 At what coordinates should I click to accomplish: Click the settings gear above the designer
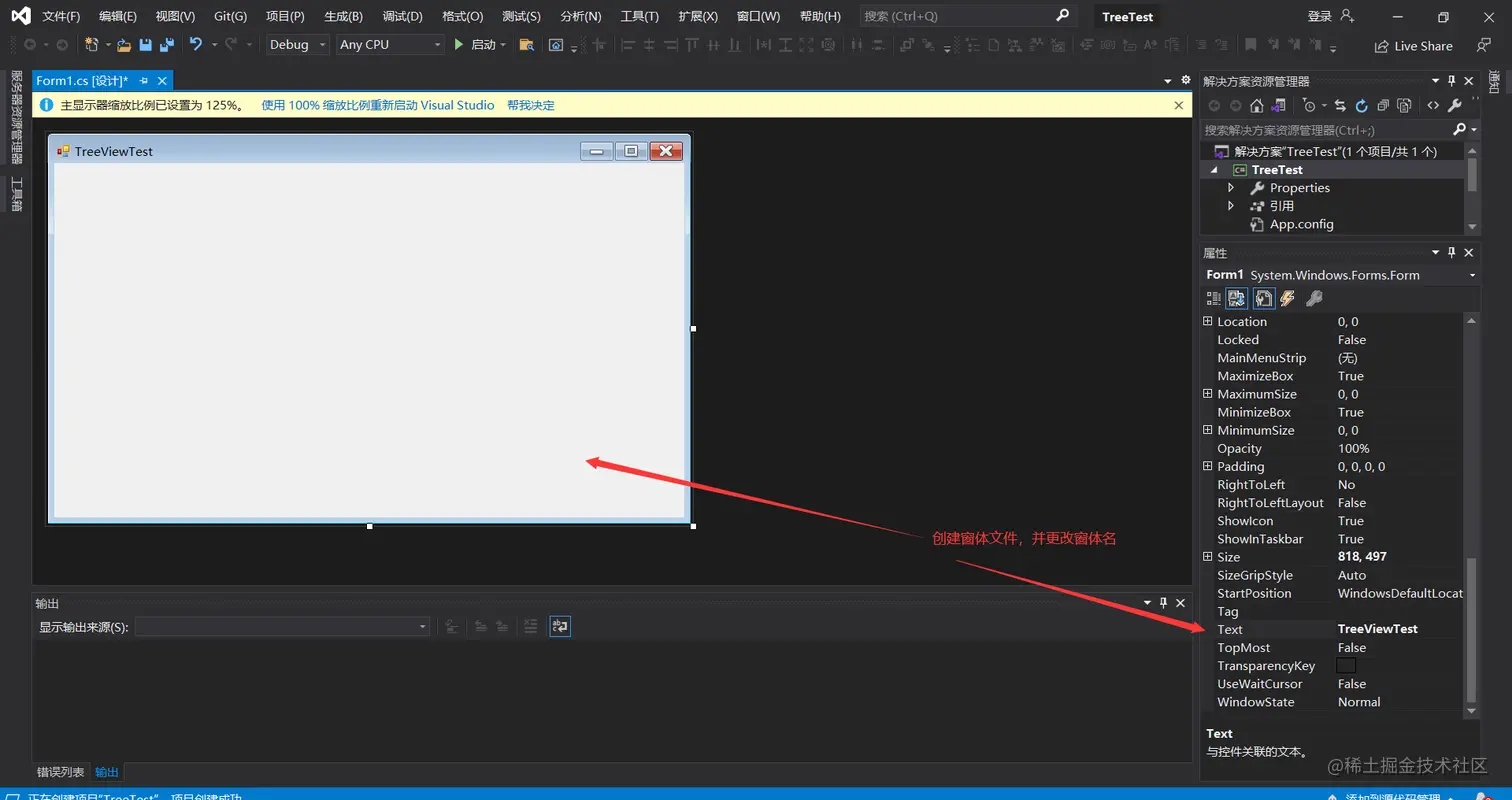[1186, 80]
